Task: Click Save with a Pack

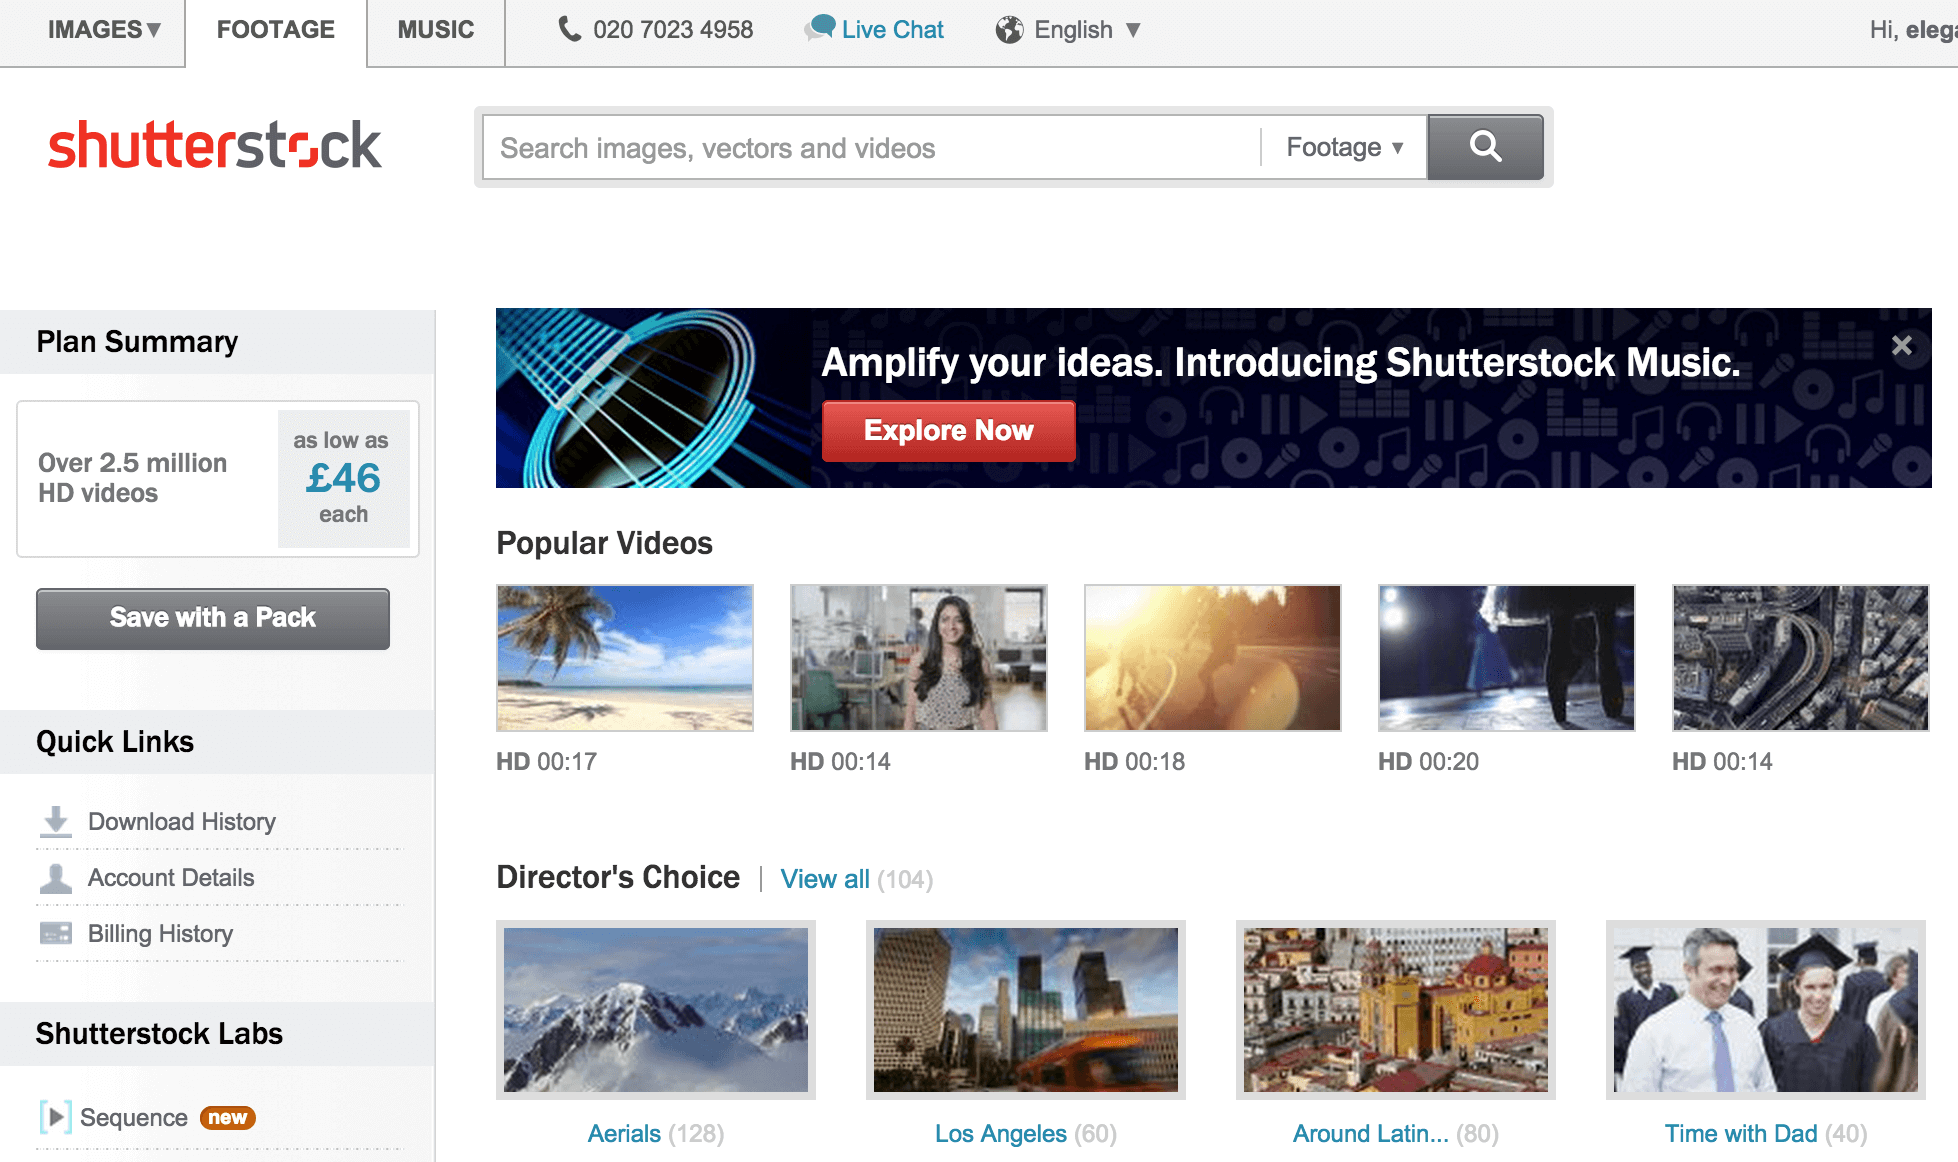Action: [x=212, y=618]
